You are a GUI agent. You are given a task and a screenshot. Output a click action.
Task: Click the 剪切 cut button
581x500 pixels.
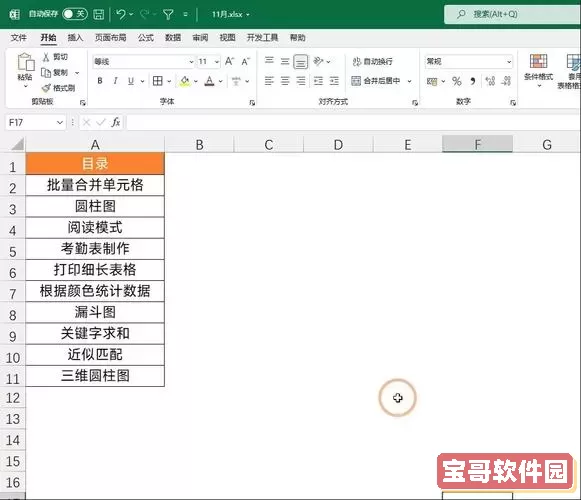[x=55, y=57]
